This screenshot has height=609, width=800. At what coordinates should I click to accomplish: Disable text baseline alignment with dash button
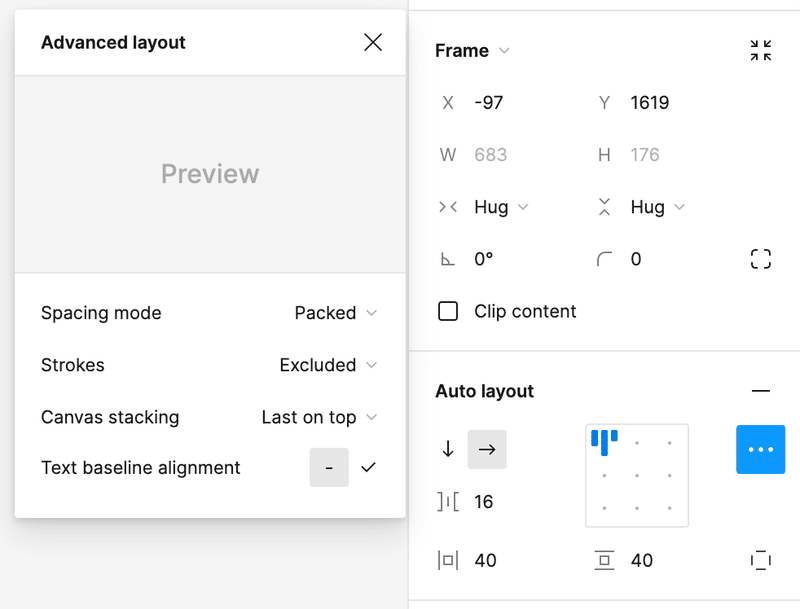[329, 468]
